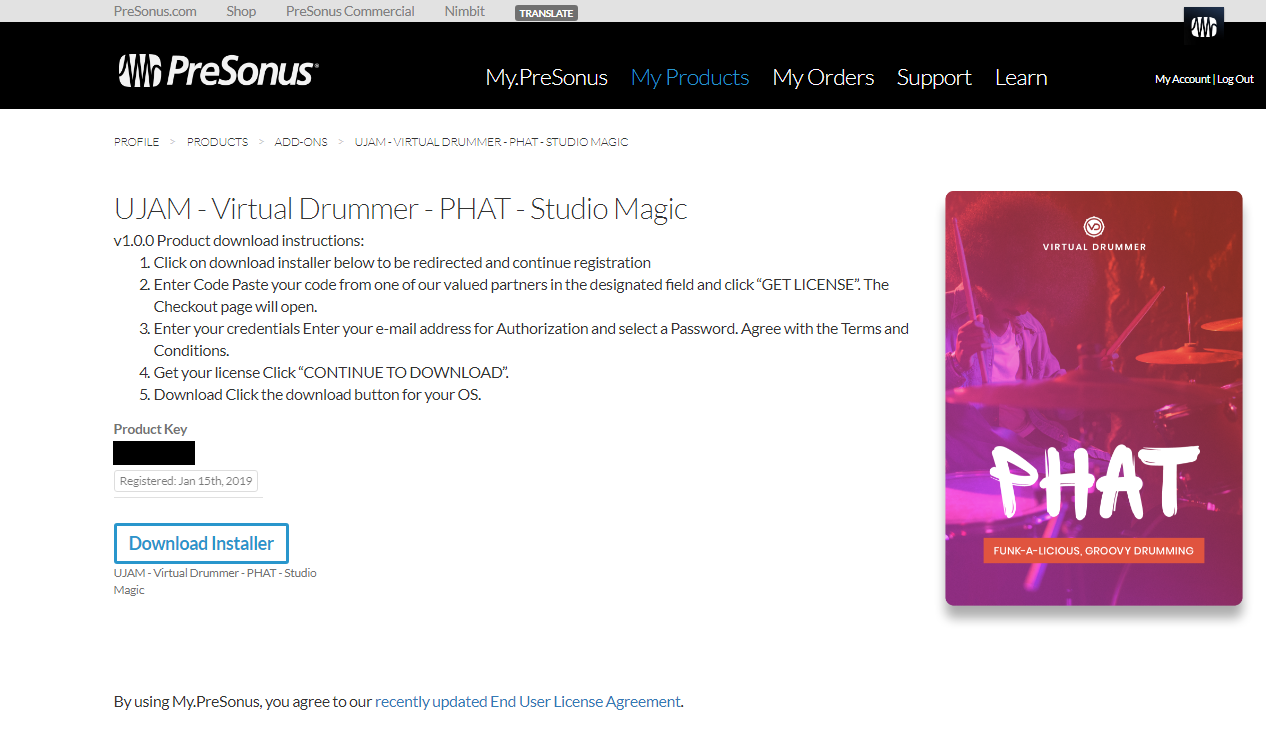This screenshot has height=731, width=1266.
Task: Click the redacted Product Key value
Action: pyautogui.click(x=154, y=453)
